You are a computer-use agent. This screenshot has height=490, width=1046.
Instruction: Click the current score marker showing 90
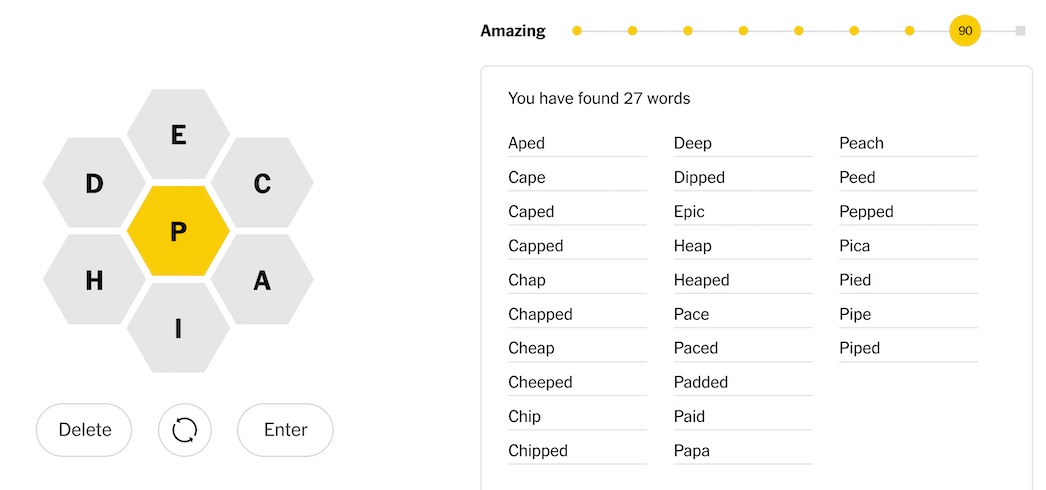[965, 31]
